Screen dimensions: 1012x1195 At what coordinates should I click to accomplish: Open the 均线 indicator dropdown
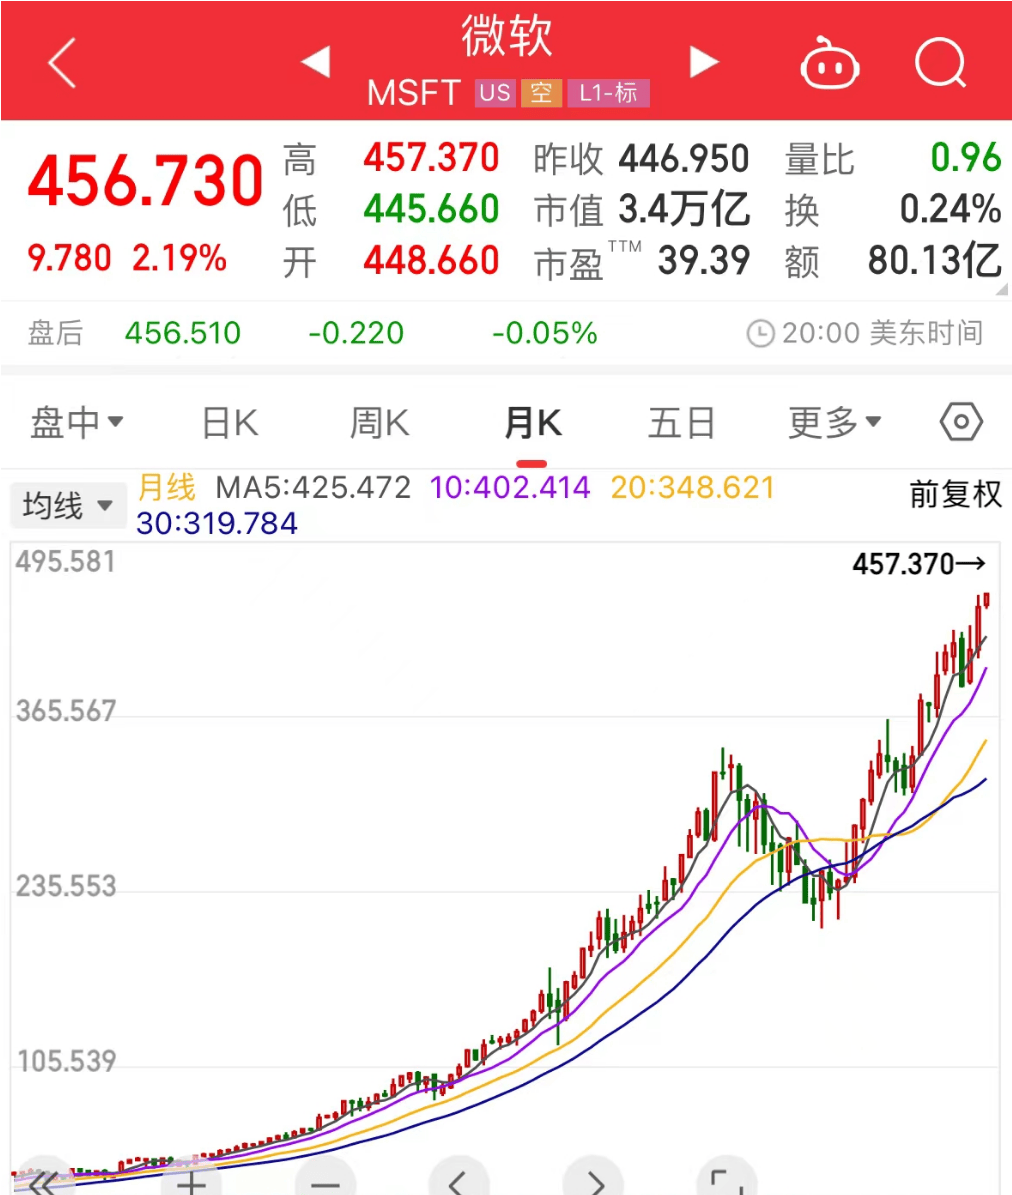pos(68,505)
